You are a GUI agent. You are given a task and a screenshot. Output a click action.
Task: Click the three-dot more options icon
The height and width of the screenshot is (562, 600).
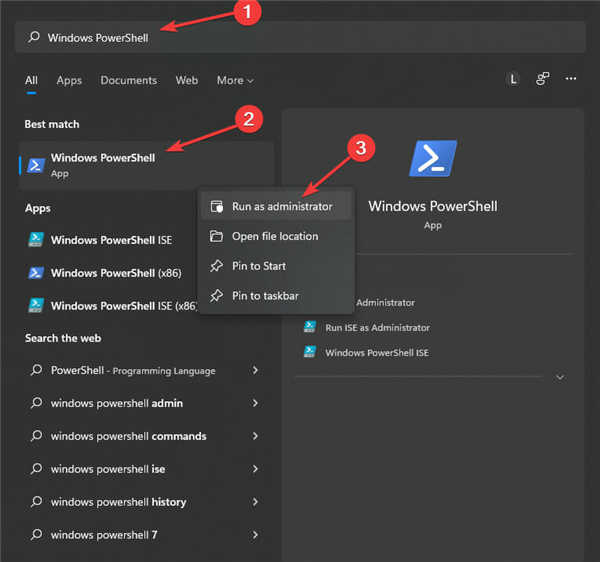pyautogui.click(x=571, y=80)
